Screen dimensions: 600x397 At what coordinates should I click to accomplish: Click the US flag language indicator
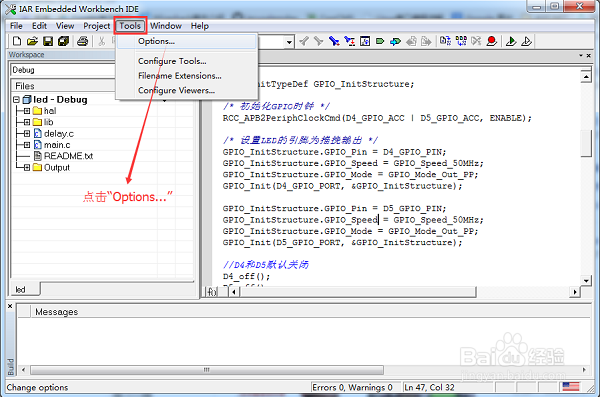pyautogui.click(x=571, y=386)
